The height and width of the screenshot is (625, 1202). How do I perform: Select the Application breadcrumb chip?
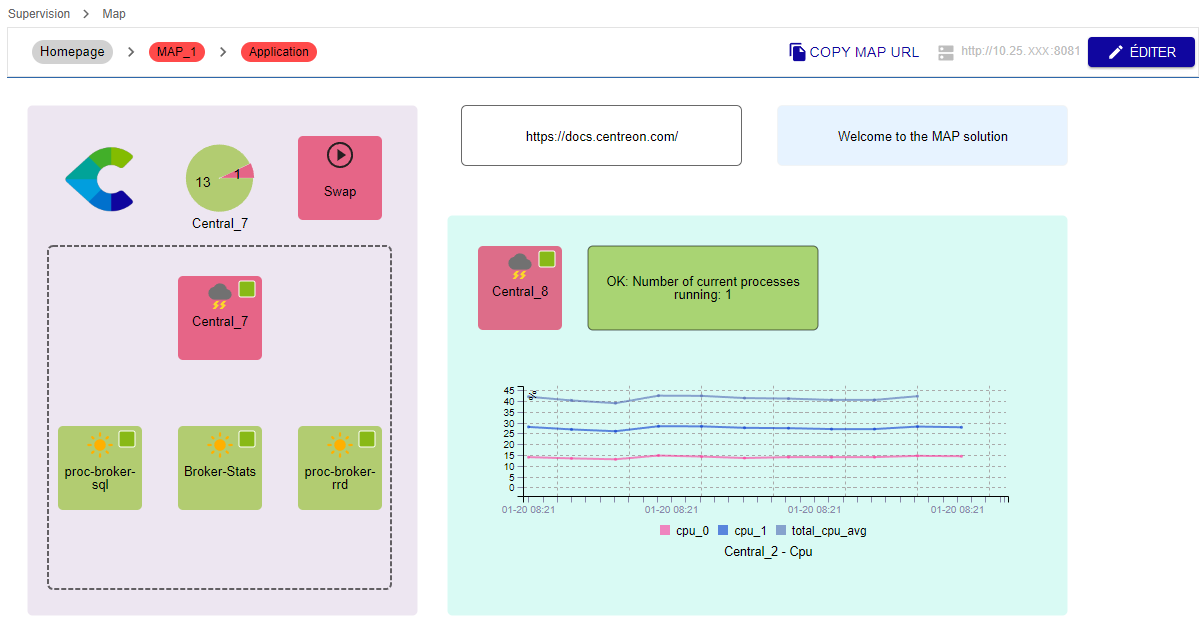pos(279,52)
